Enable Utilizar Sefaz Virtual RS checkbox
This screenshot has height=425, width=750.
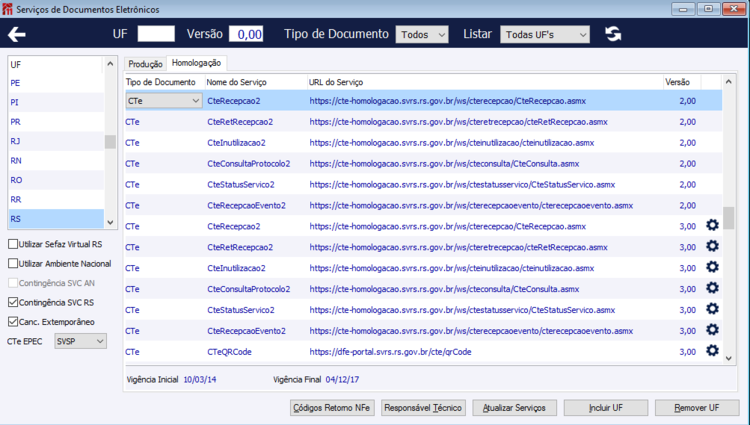click(13, 244)
